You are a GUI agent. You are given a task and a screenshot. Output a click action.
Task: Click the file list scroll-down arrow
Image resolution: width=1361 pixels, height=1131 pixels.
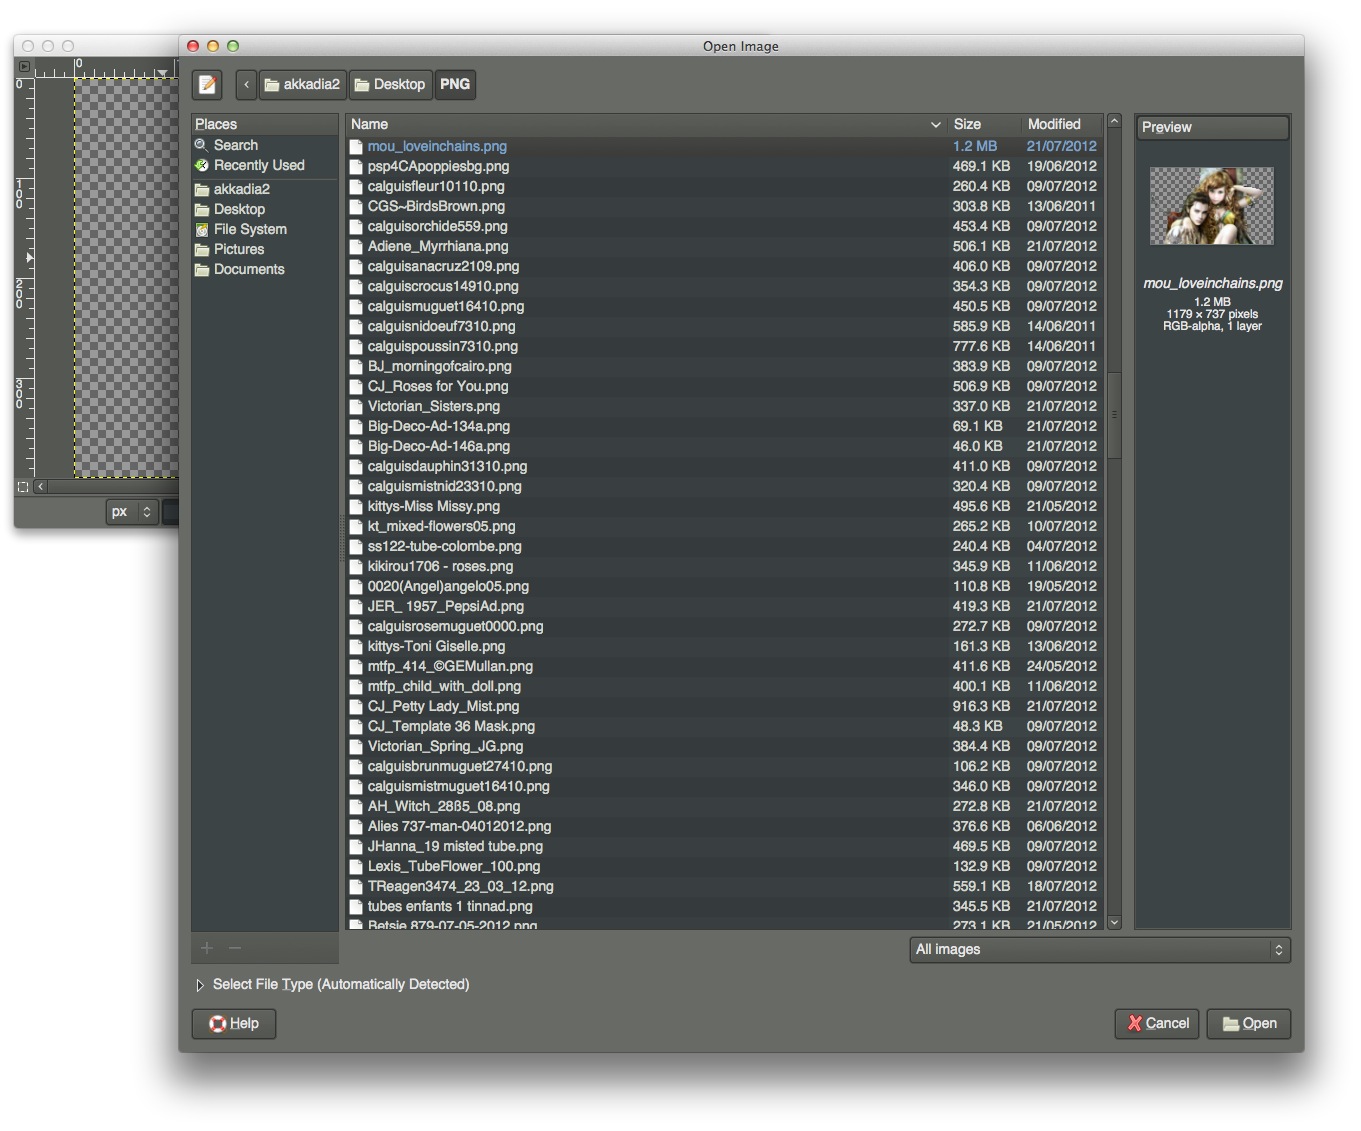[1114, 922]
